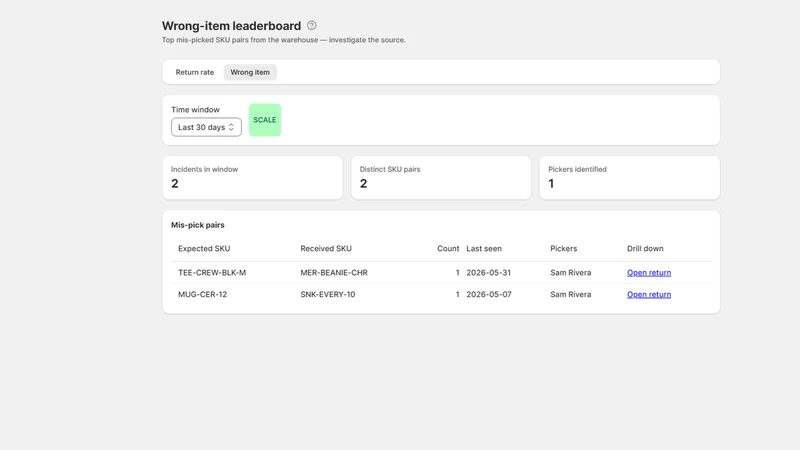Image resolution: width=800 pixels, height=450 pixels.
Task: Click the Last seen column header
Action: 484,248
